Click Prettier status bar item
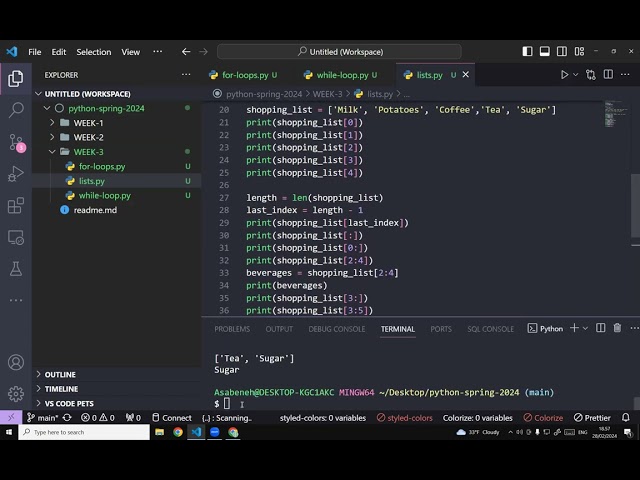 pos(592,418)
